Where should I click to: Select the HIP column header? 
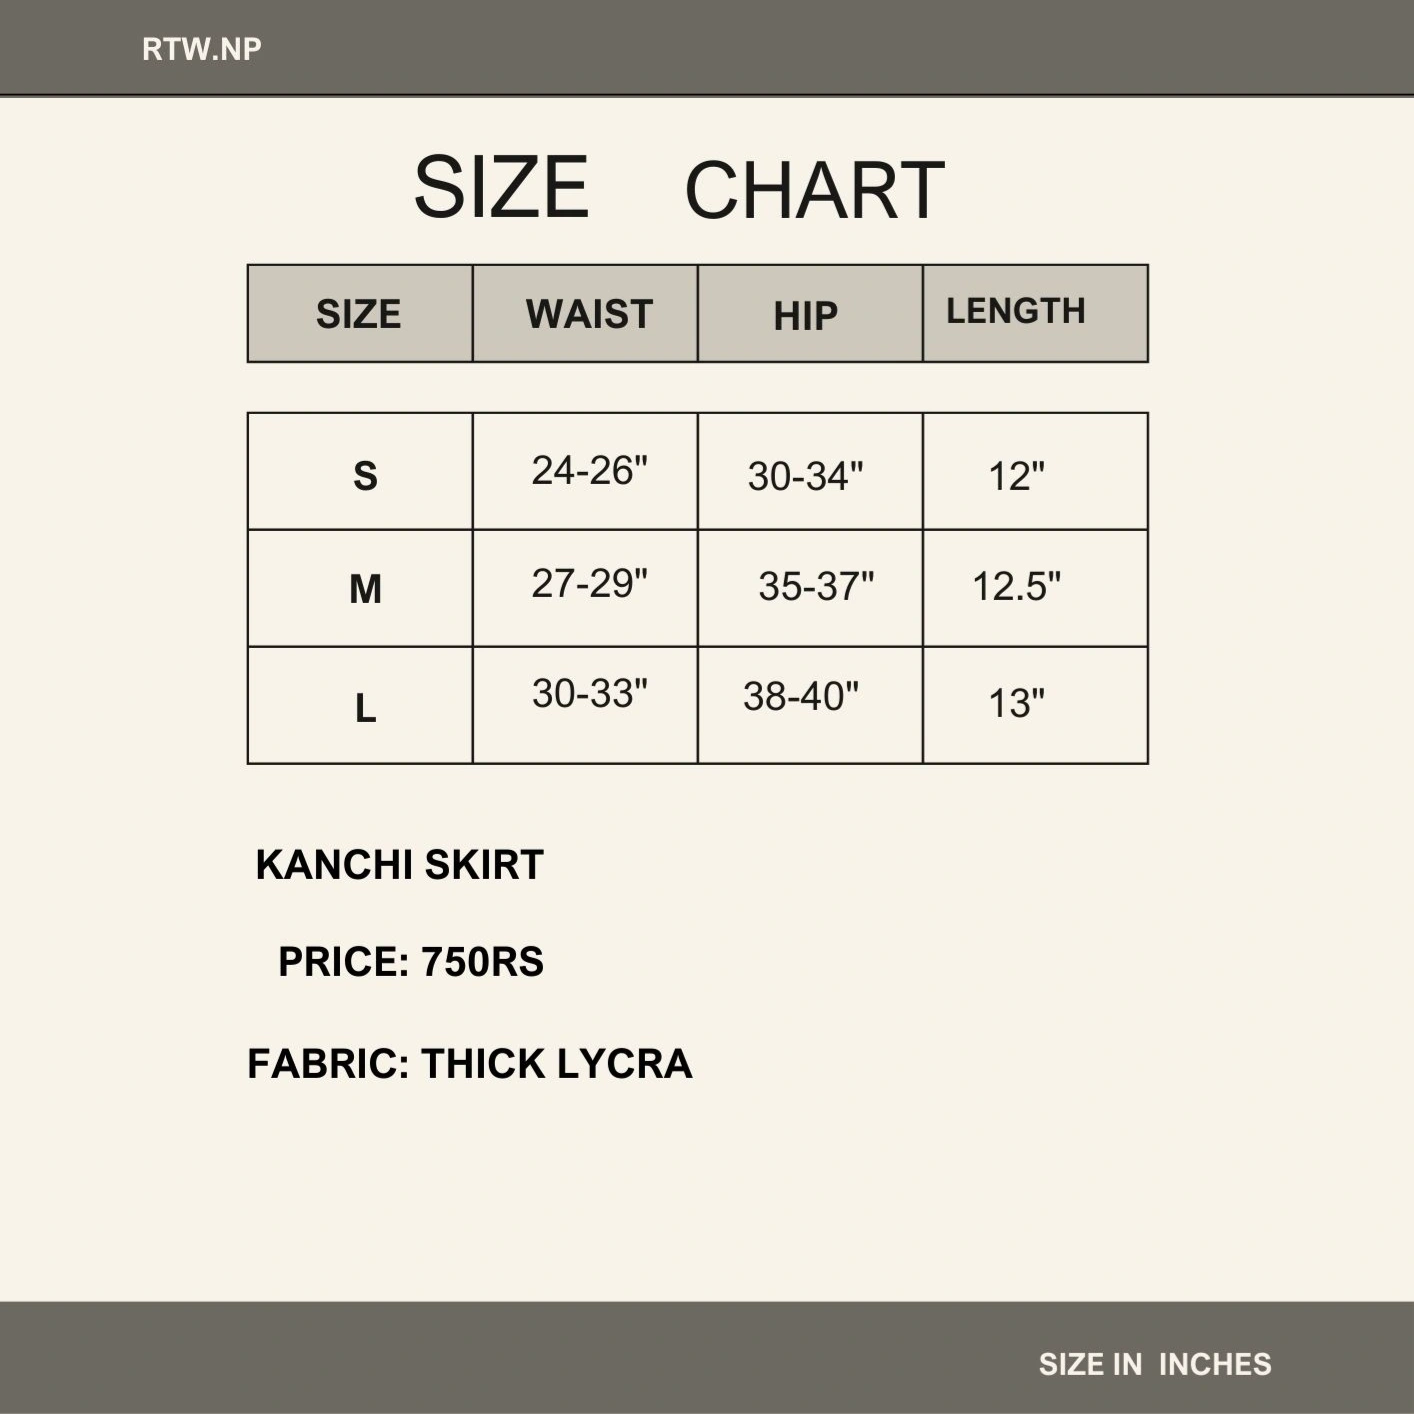(806, 316)
